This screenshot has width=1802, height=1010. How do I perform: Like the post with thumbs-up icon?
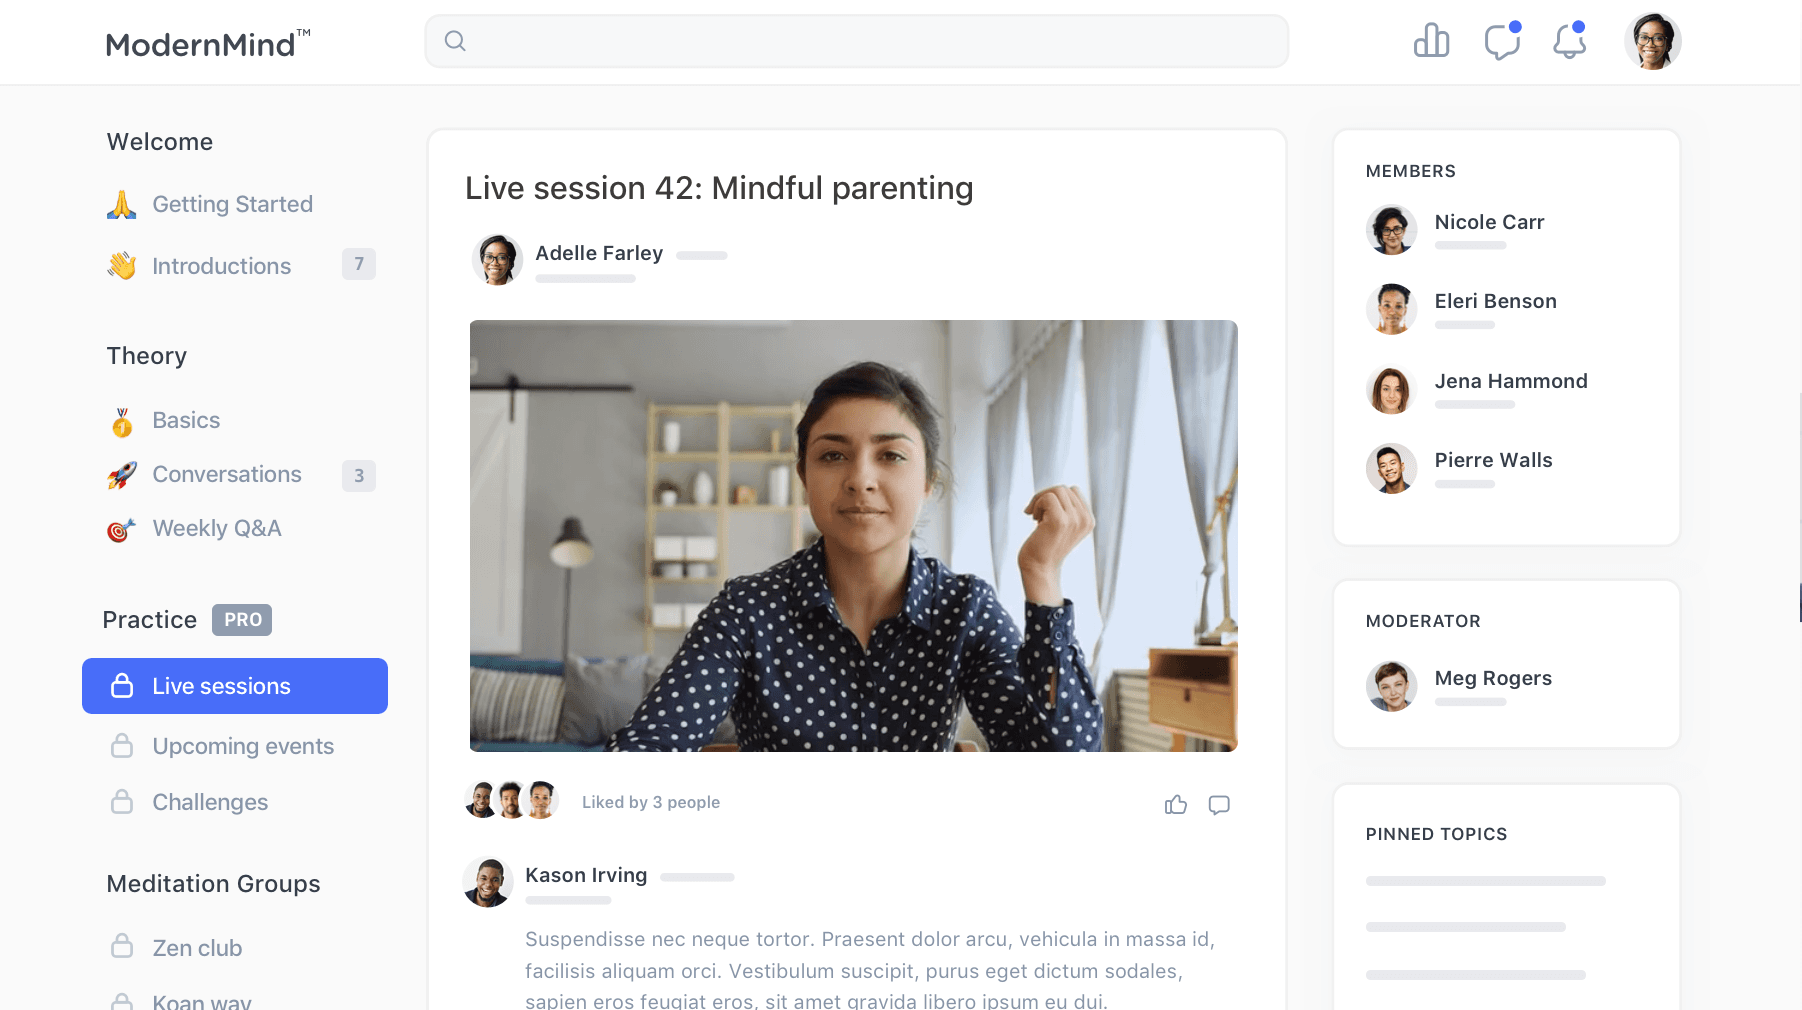1176,804
